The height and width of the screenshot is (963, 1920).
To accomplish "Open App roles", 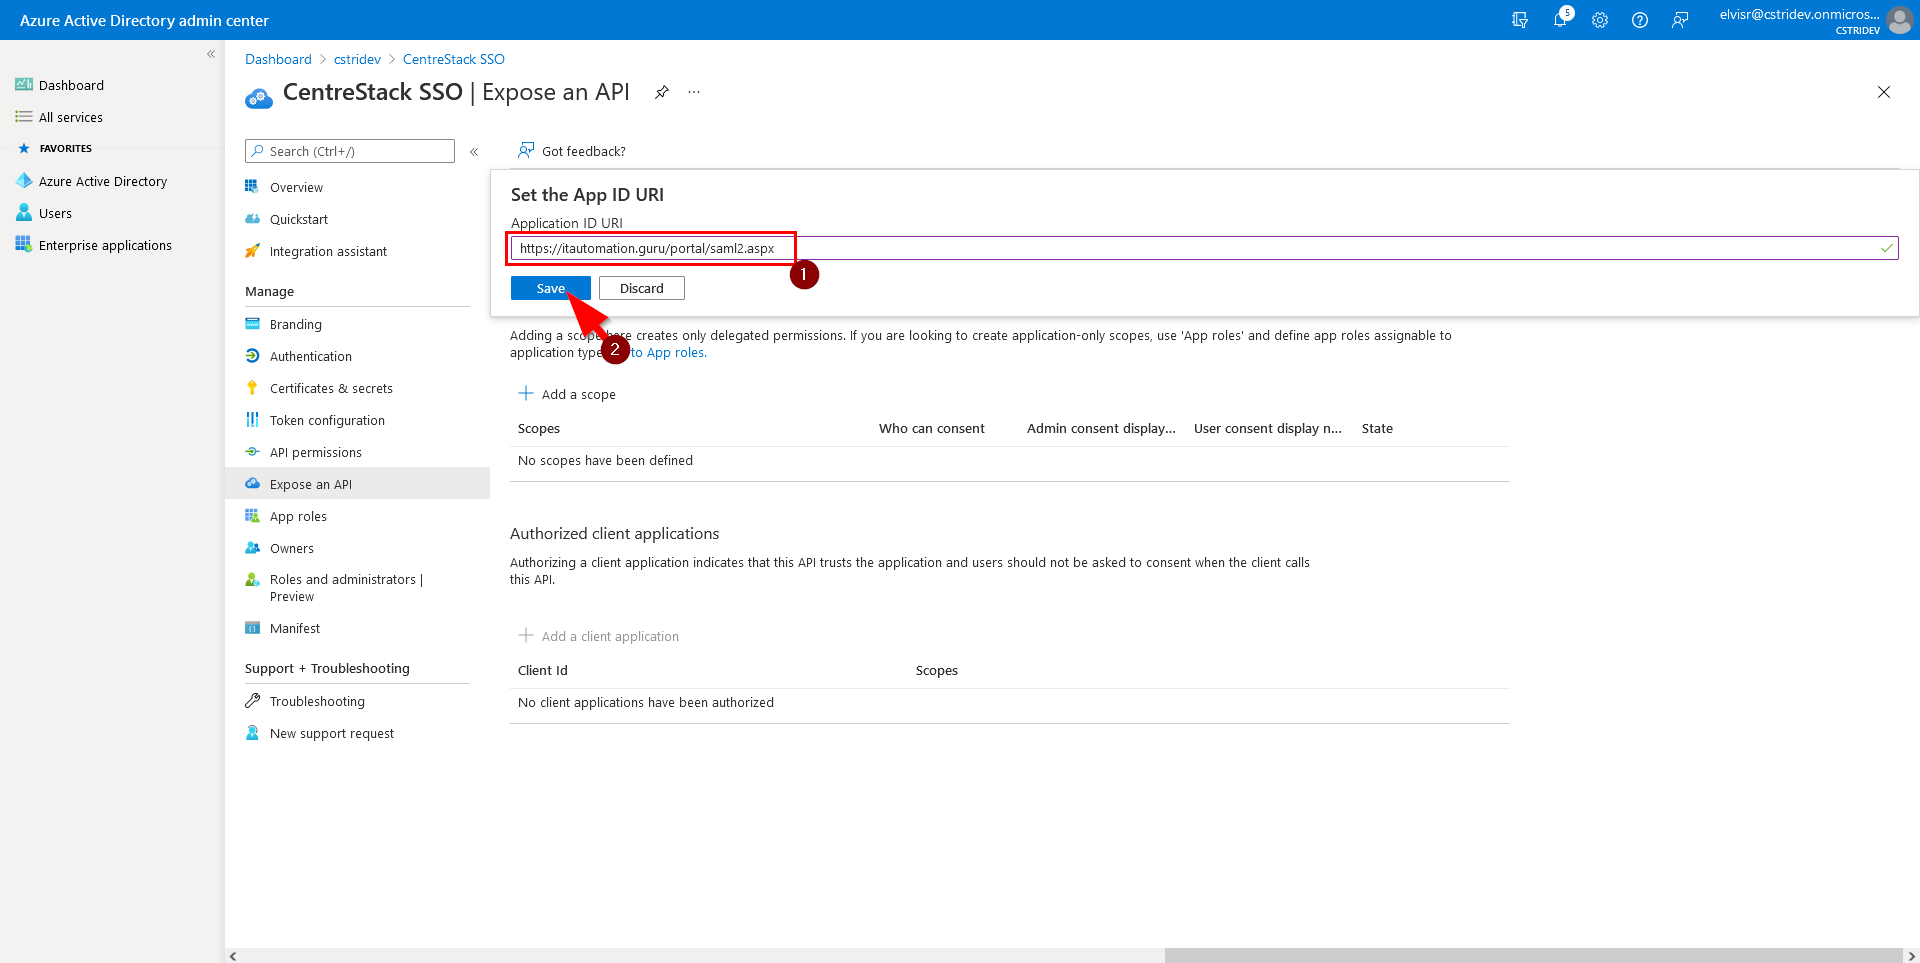I will (x=298, y=516).
